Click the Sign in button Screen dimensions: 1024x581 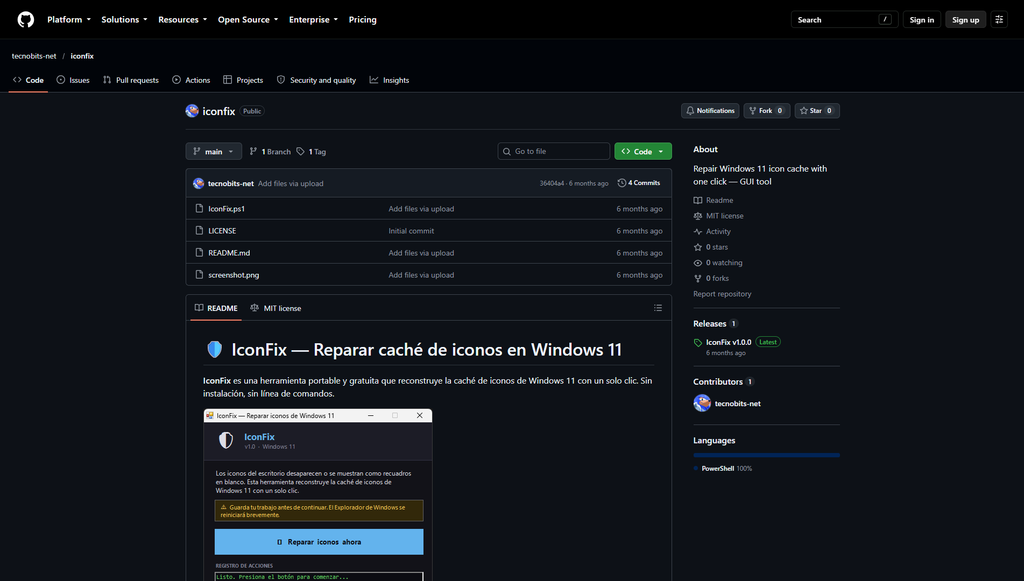tap(921, 20)
